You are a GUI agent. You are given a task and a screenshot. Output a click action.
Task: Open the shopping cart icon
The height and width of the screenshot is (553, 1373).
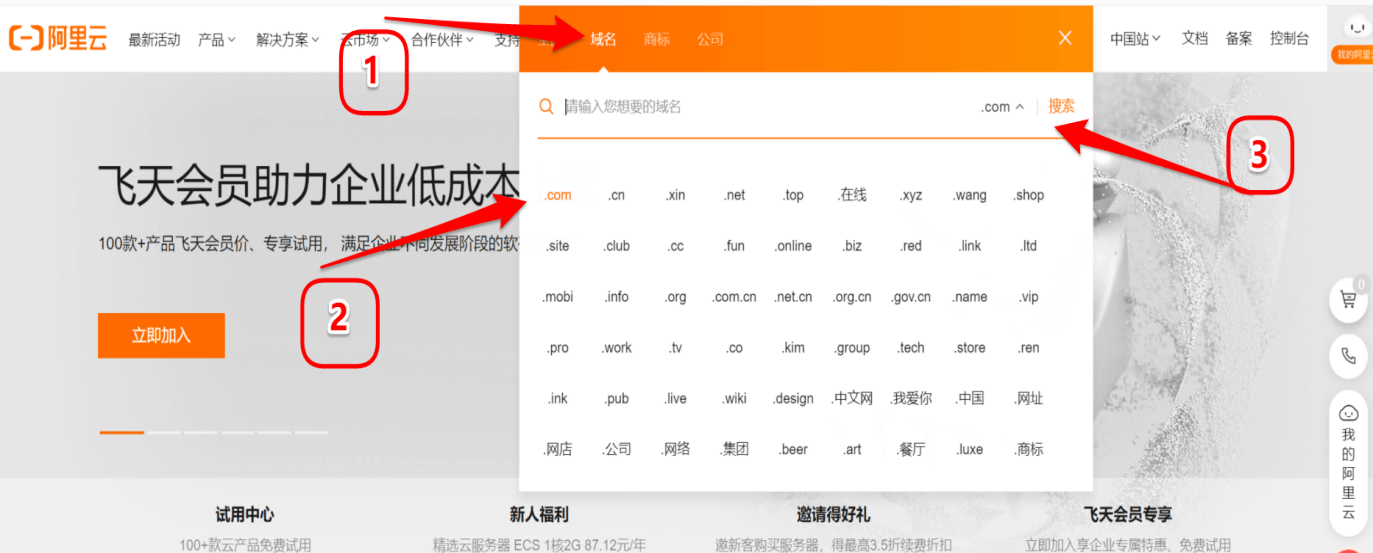[1349, 298]
